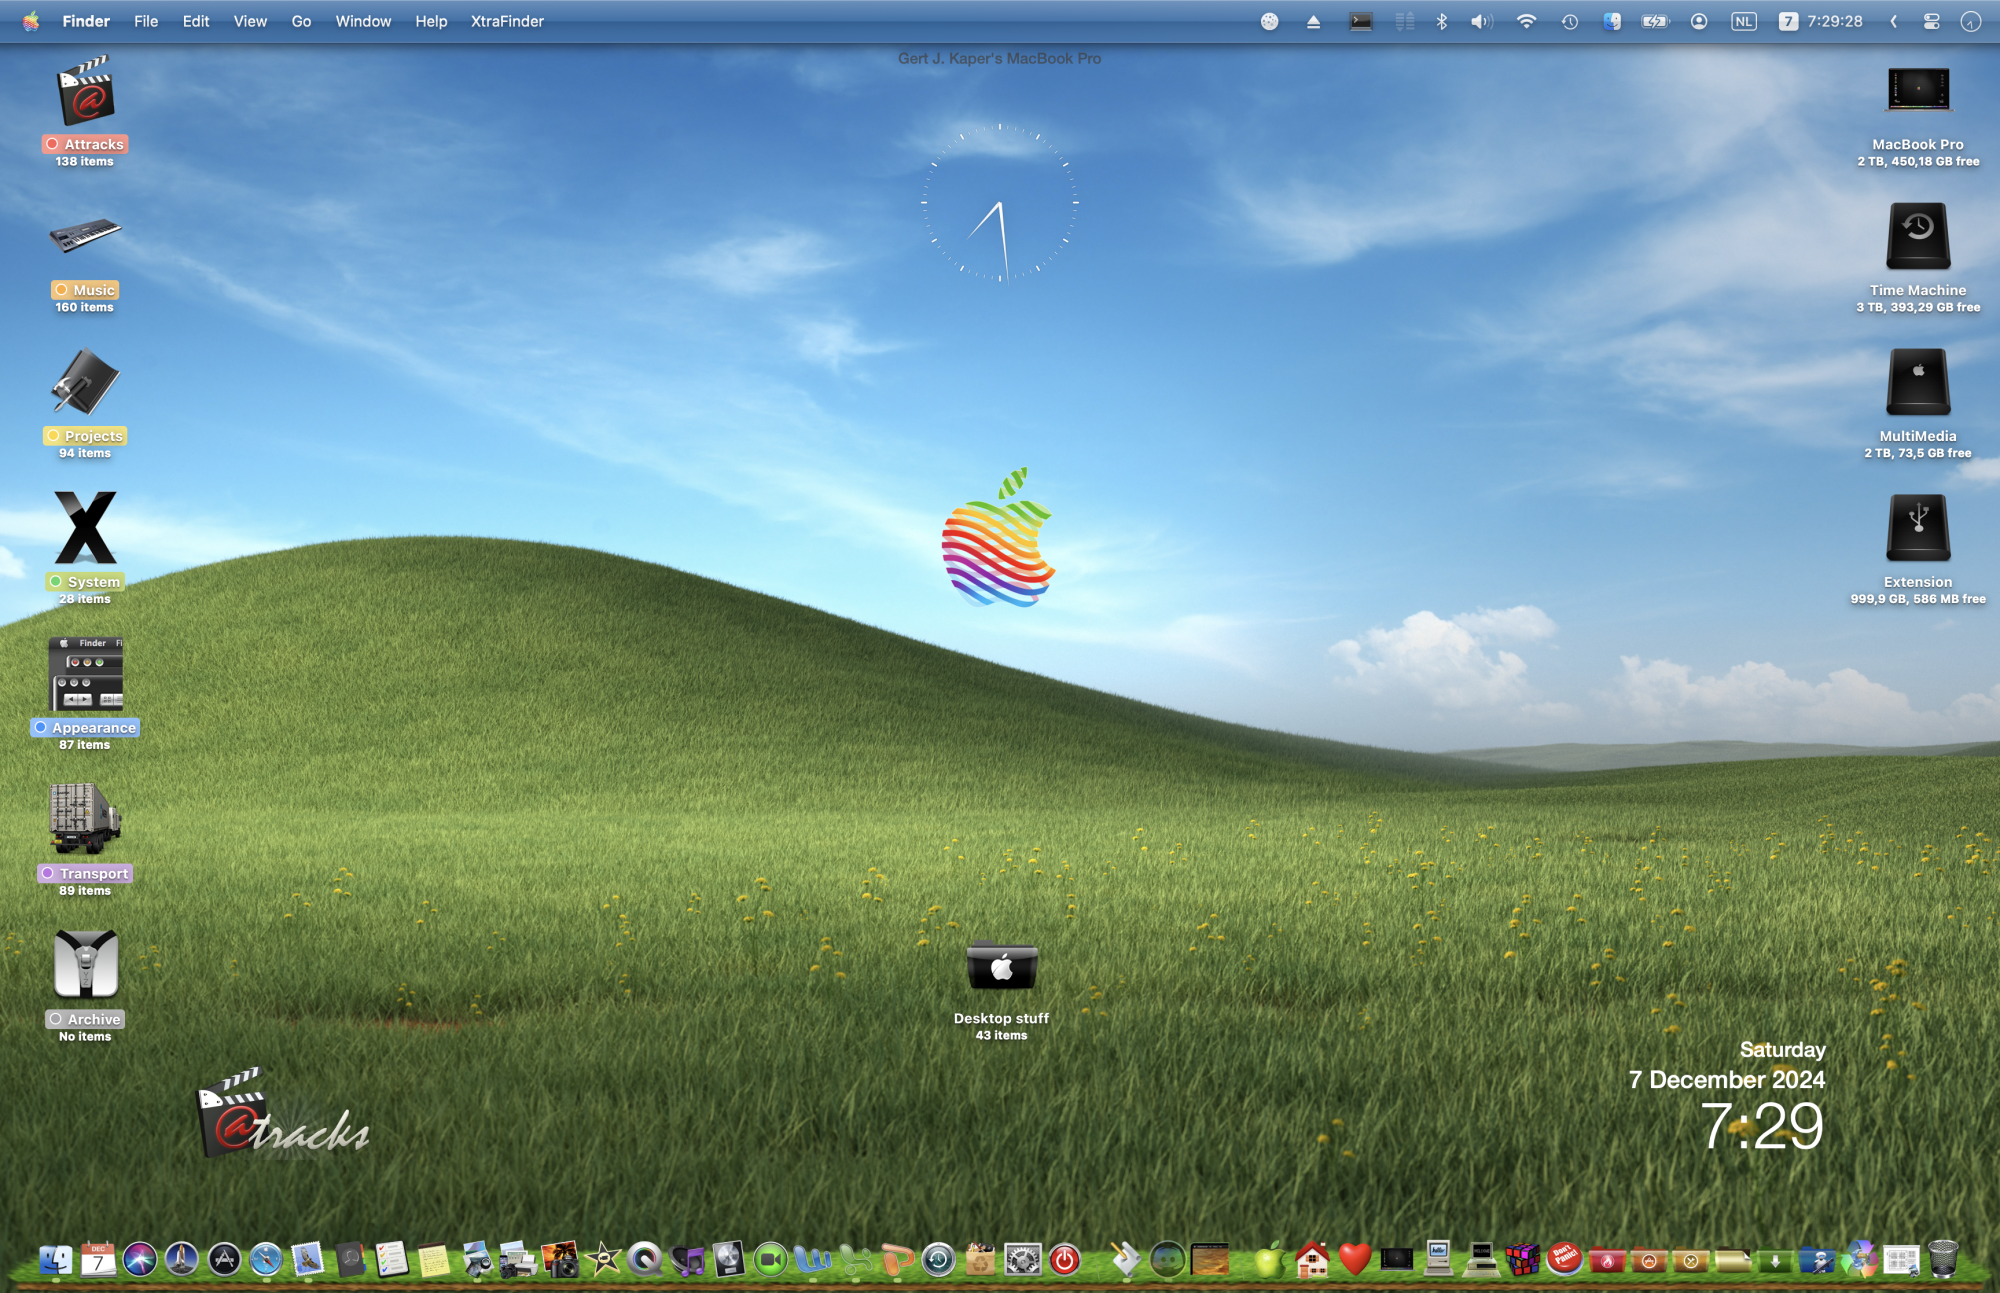Click the eject menu bar icon

1313,21
